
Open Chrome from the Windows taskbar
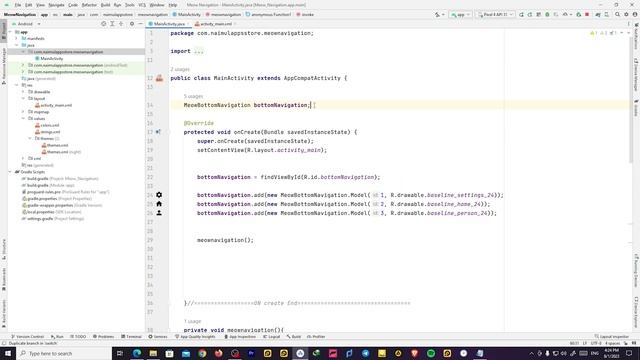pyautogui.click(x=202, y=353)
